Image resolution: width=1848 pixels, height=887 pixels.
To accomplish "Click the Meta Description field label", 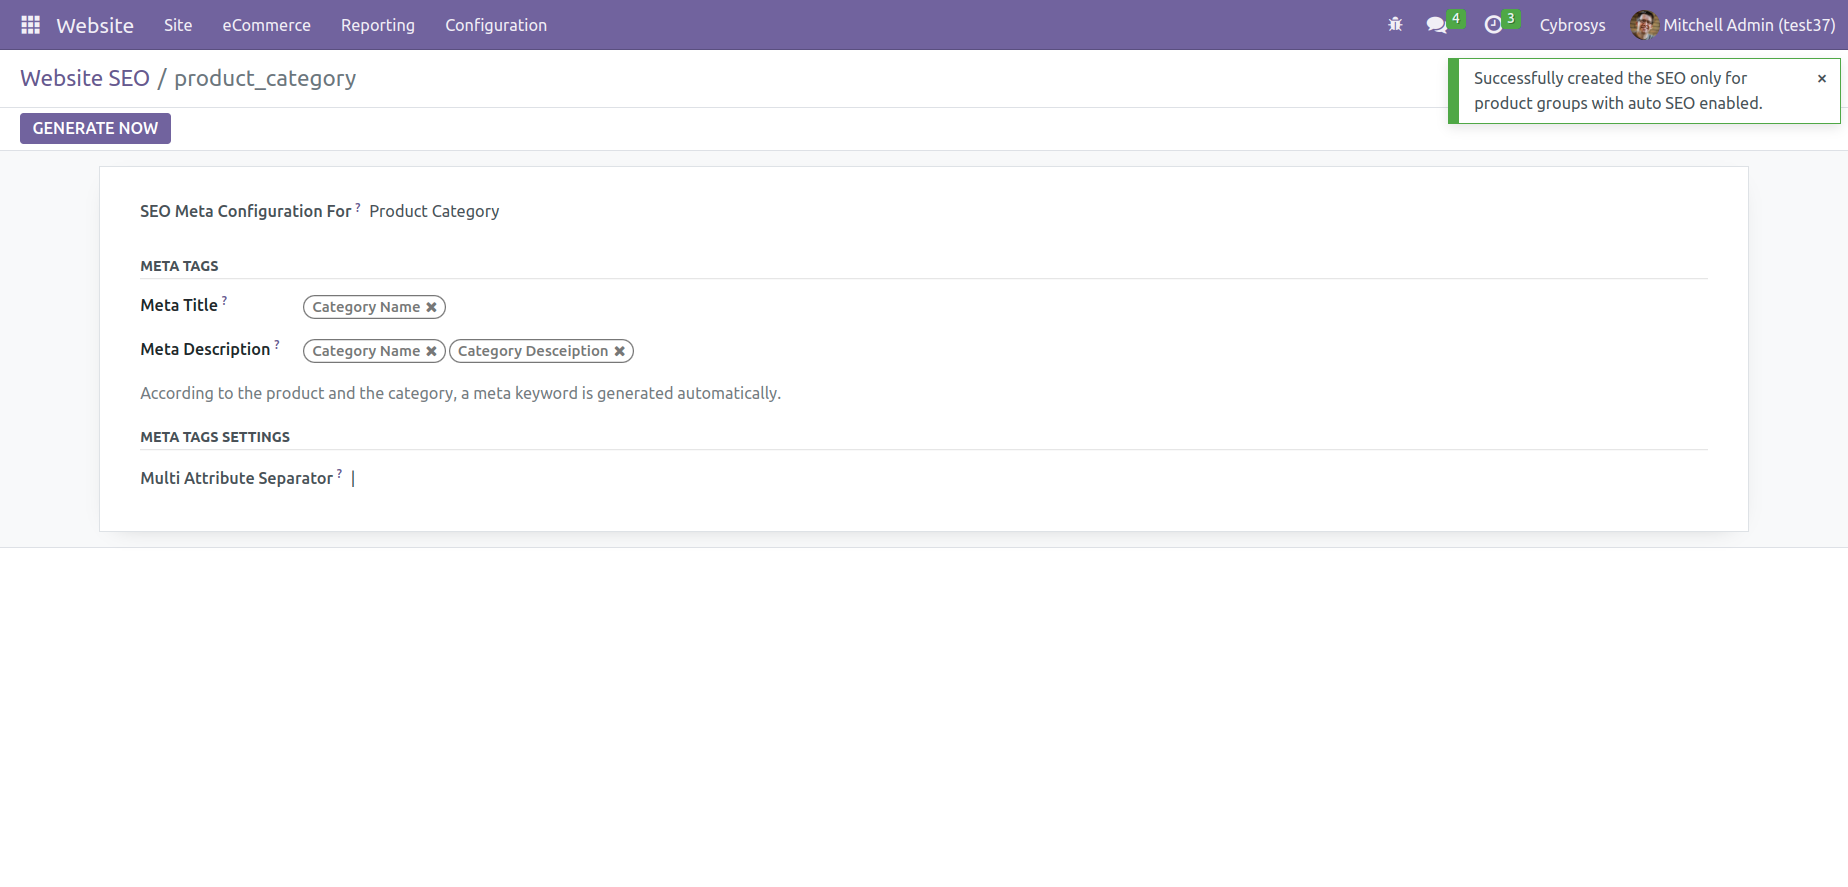I will pos(205,349).
